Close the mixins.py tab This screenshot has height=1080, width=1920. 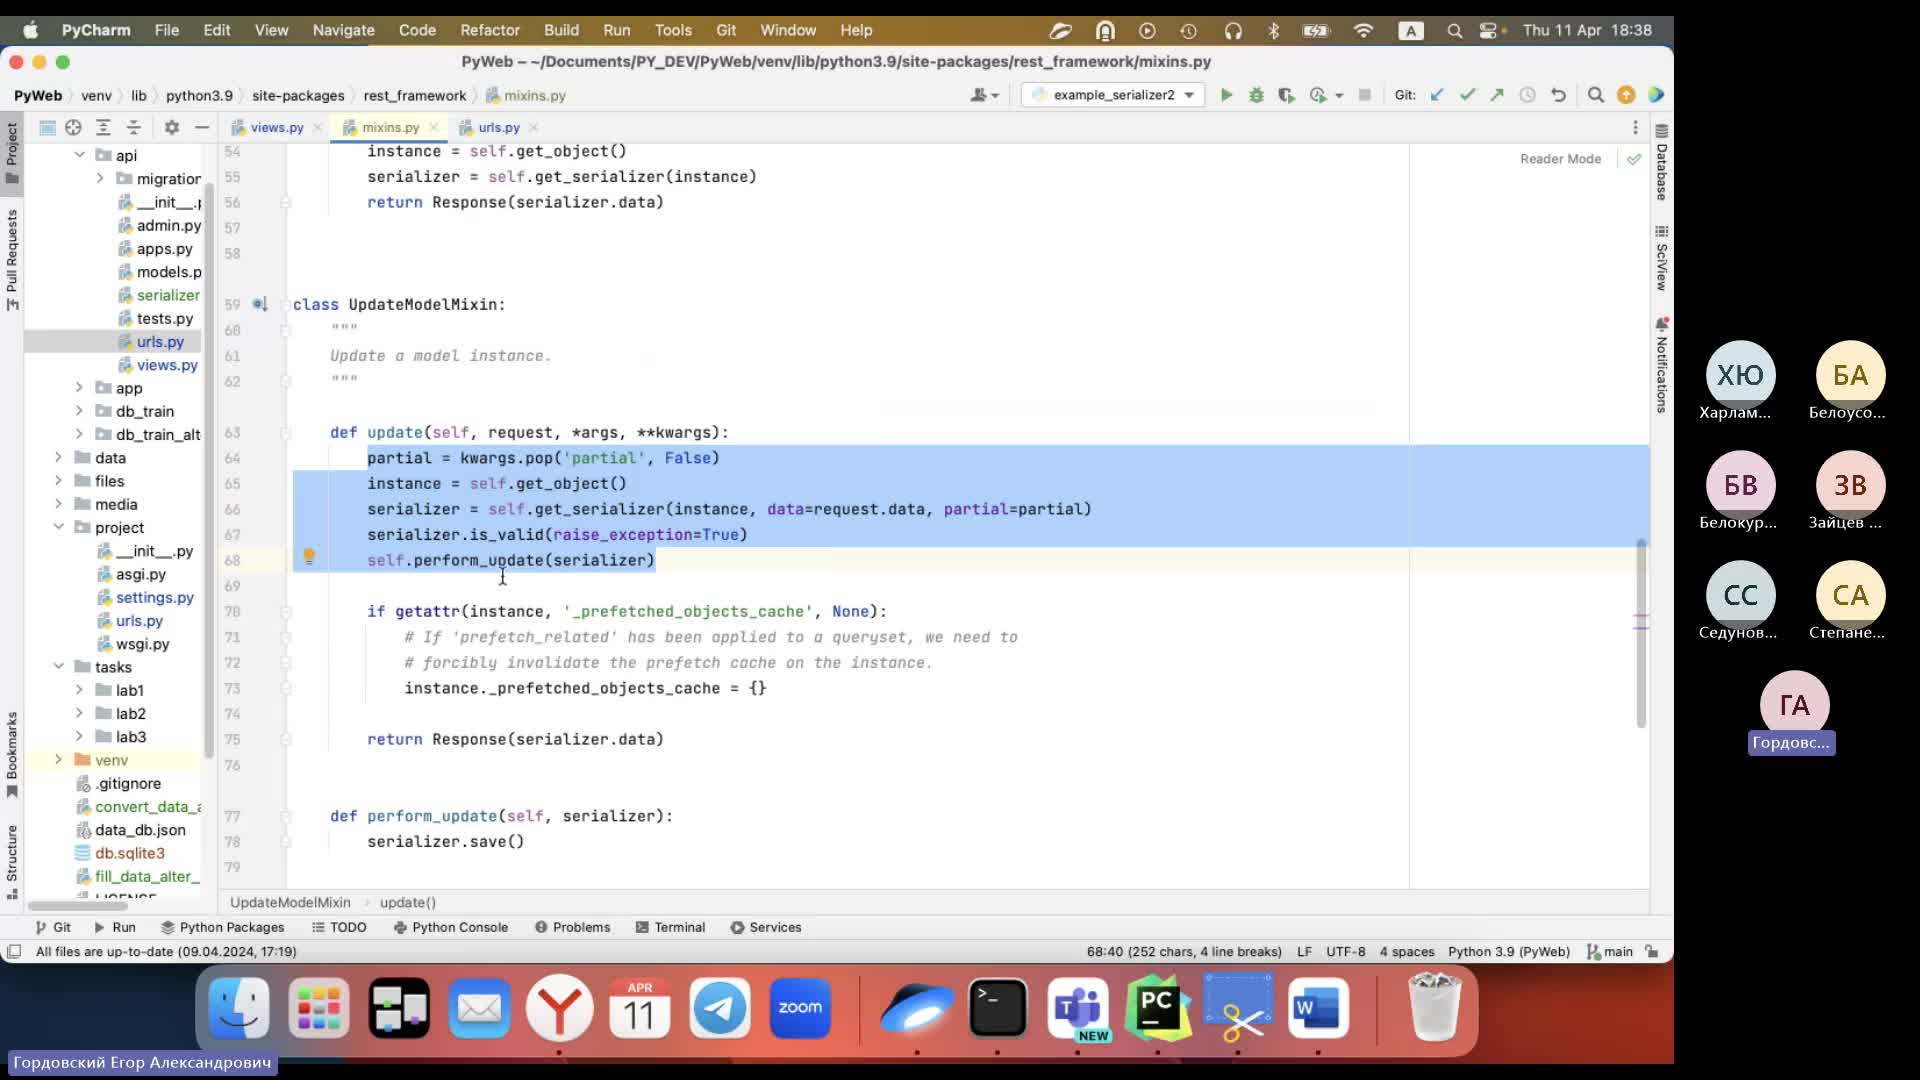click(433, 127)
